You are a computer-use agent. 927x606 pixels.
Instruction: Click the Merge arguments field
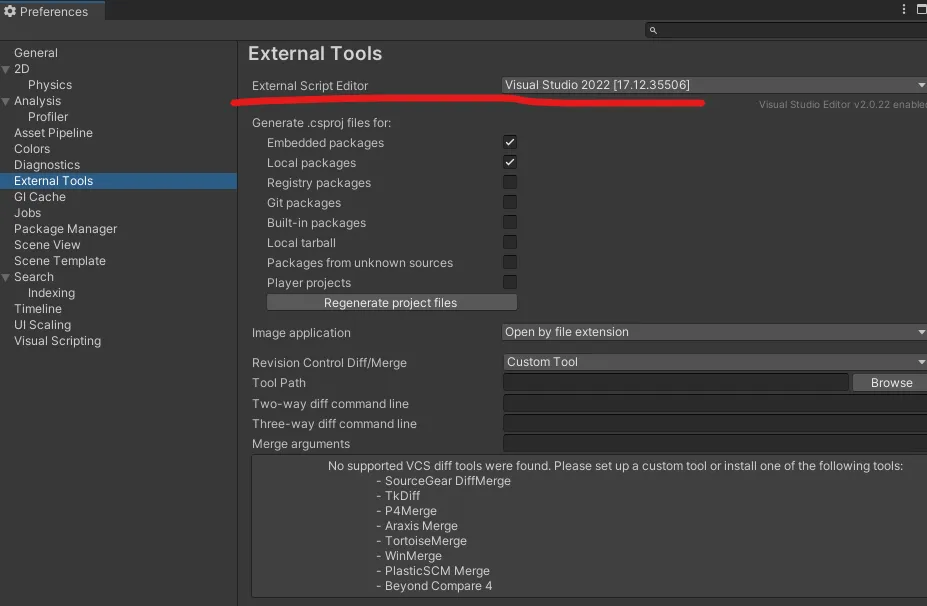pyautogui.click(x=715, y=443)
